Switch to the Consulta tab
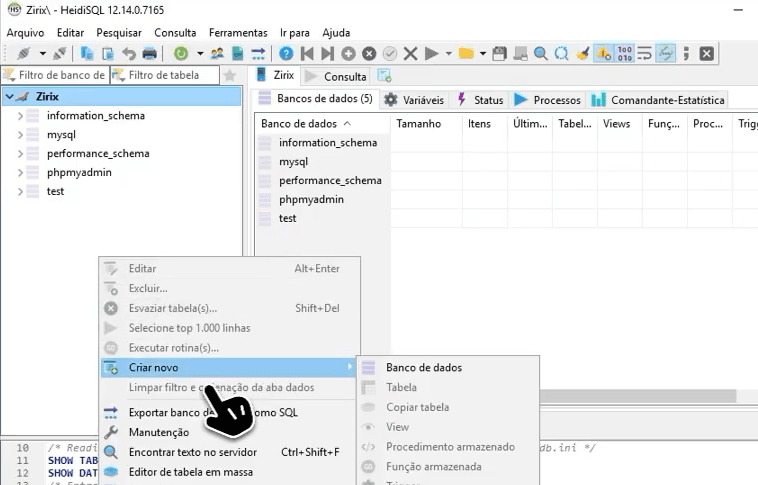The height and width of the screenshot is (485, 758). click(x=336, y=76)
